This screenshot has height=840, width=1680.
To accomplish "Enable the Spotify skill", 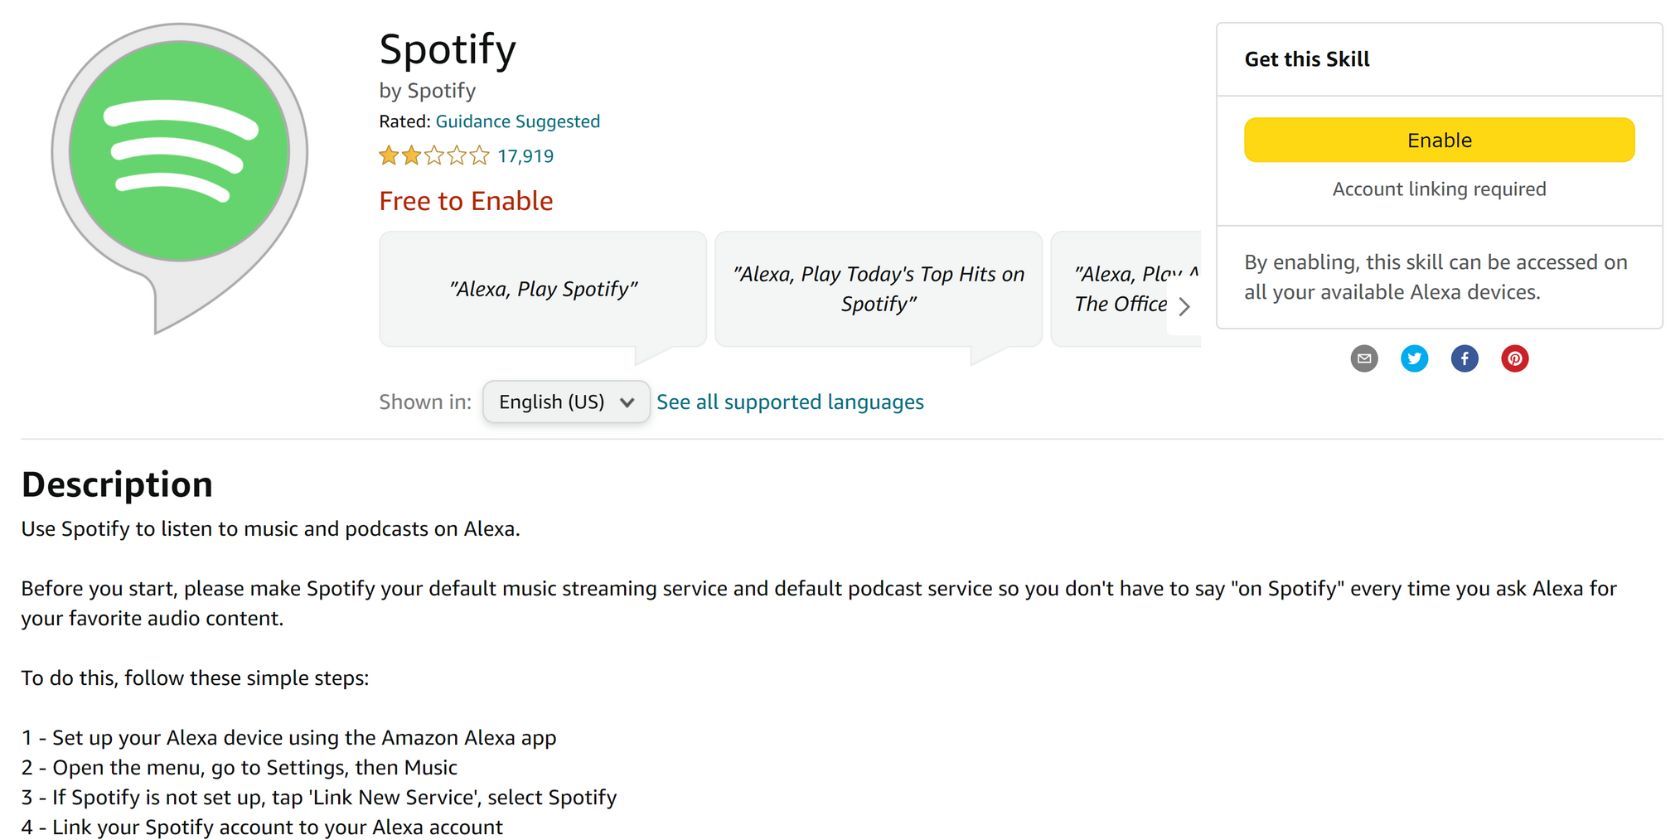I will [x=1438, y=140].
